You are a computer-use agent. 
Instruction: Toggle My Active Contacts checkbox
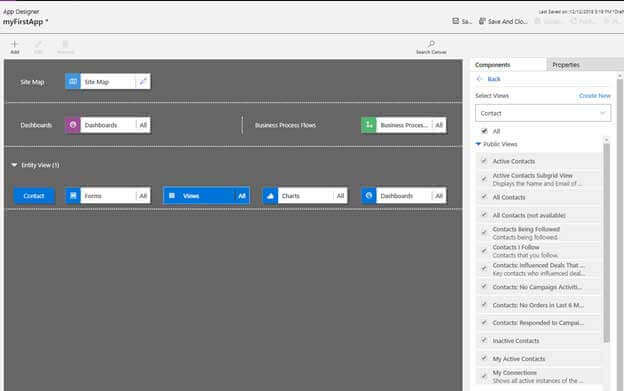[484, 358]
